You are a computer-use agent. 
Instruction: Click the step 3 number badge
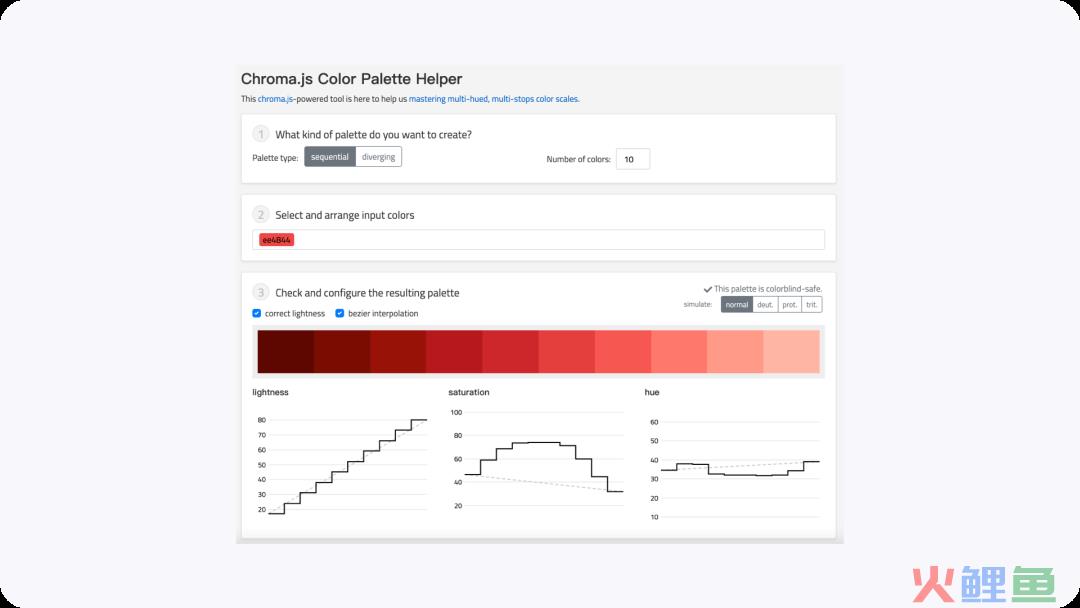tap(260, 292)
